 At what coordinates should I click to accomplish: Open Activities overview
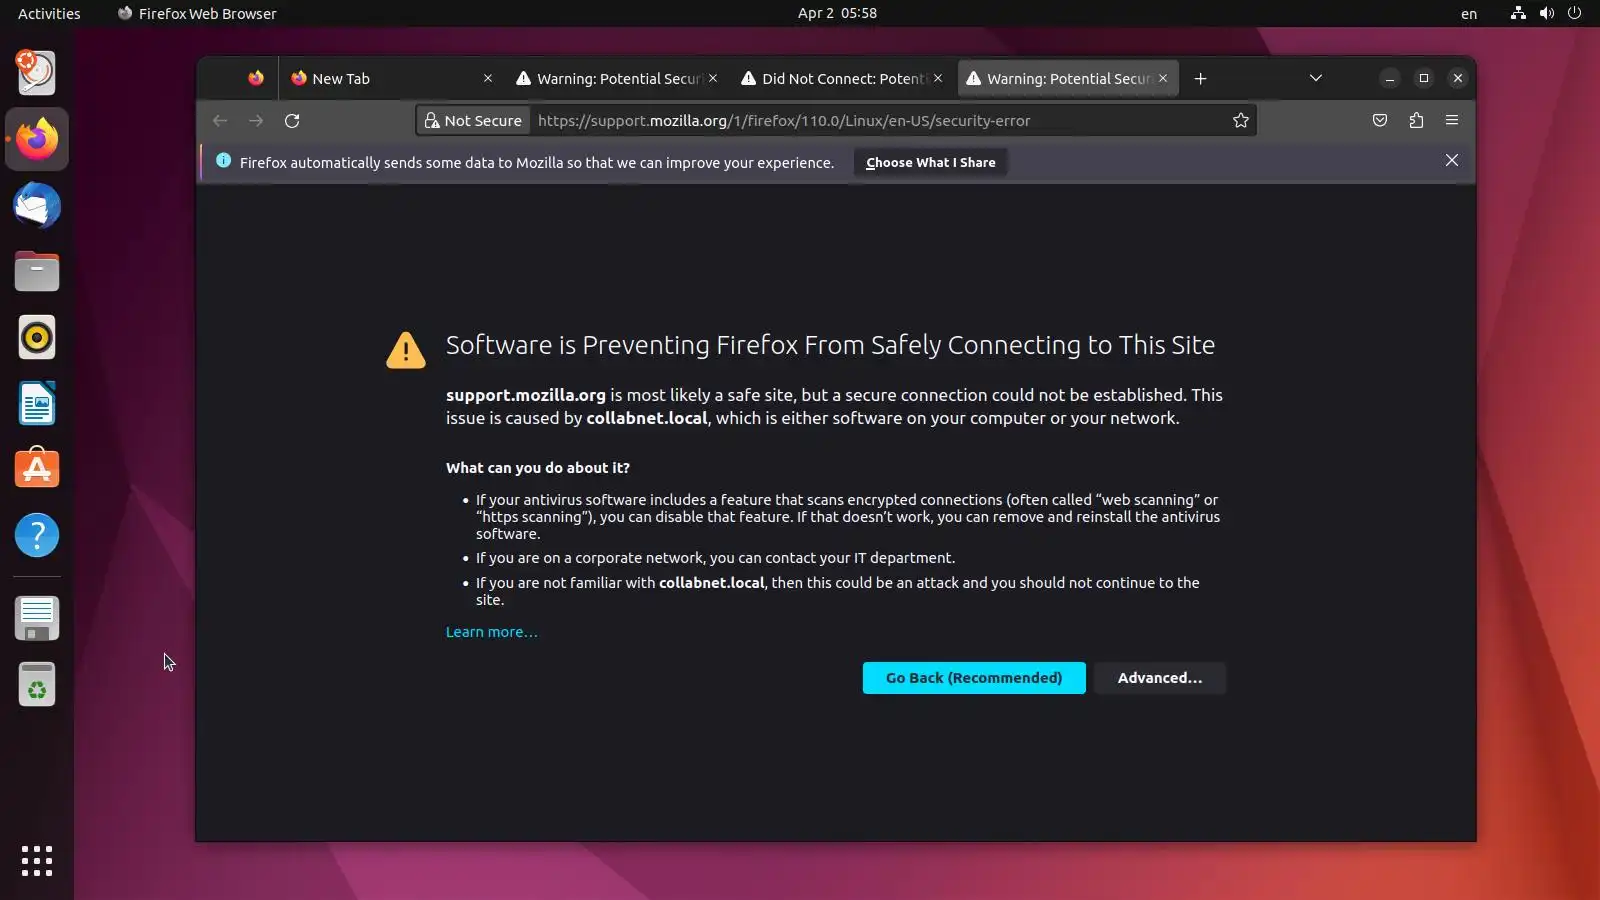(x=49, y=13)
